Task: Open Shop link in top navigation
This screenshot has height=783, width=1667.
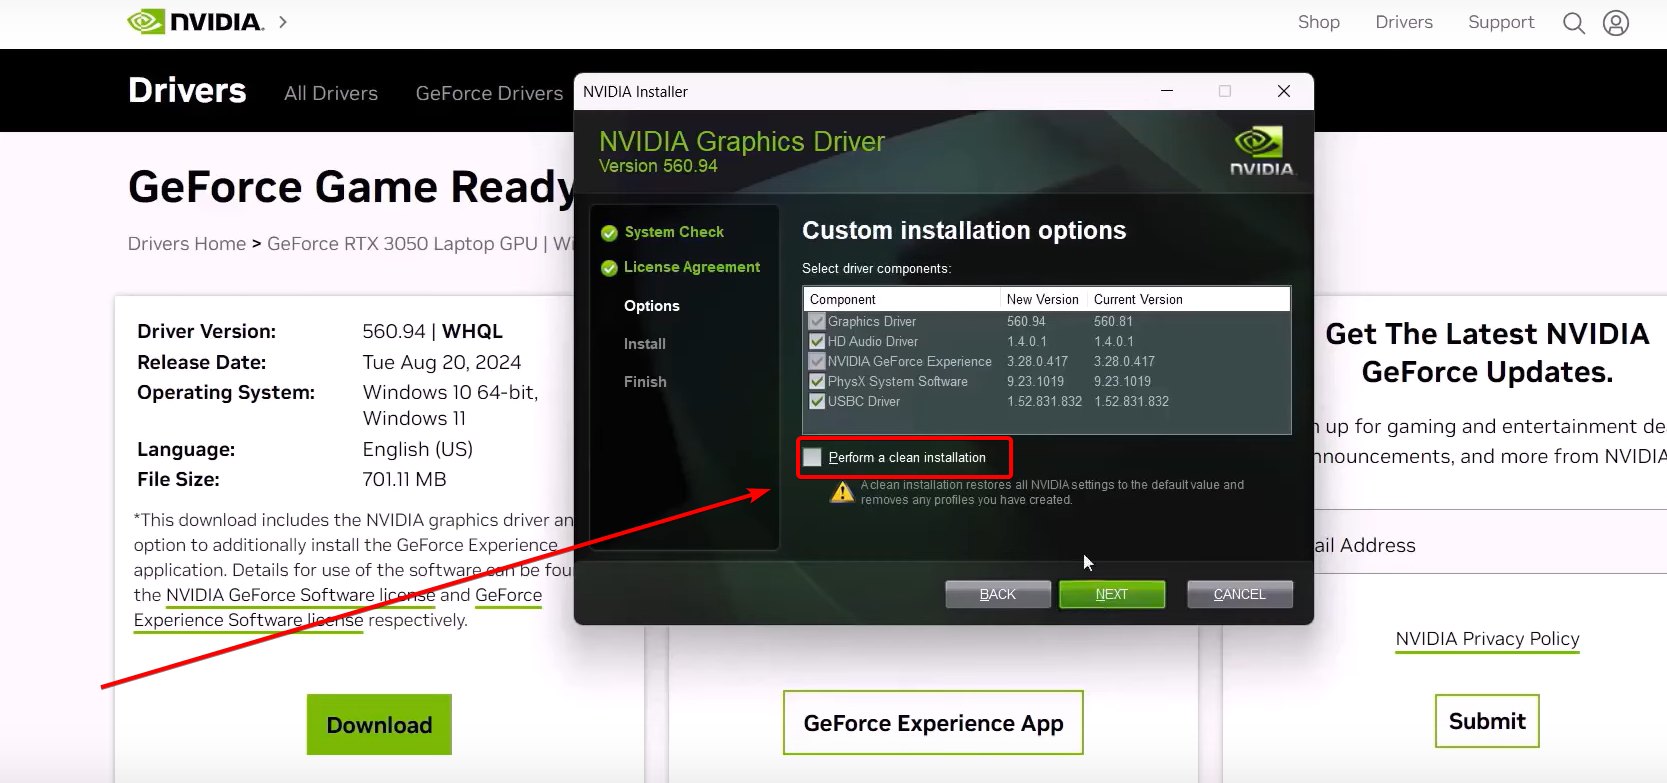Action: (x=1319, y=22)
